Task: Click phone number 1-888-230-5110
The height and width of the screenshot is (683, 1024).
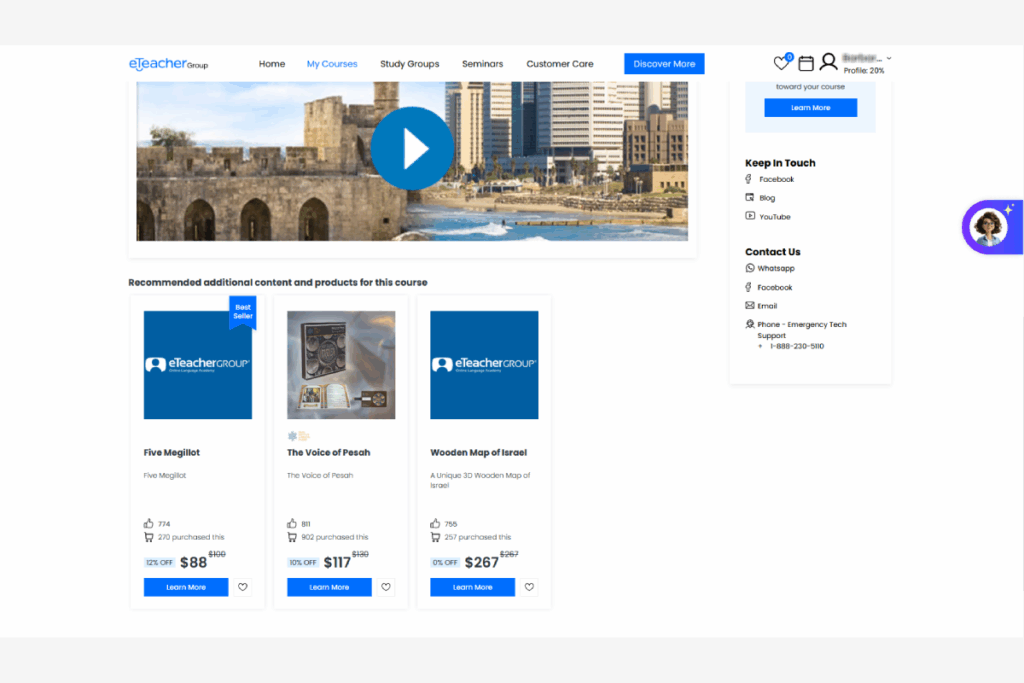Action: click(797, 346)
